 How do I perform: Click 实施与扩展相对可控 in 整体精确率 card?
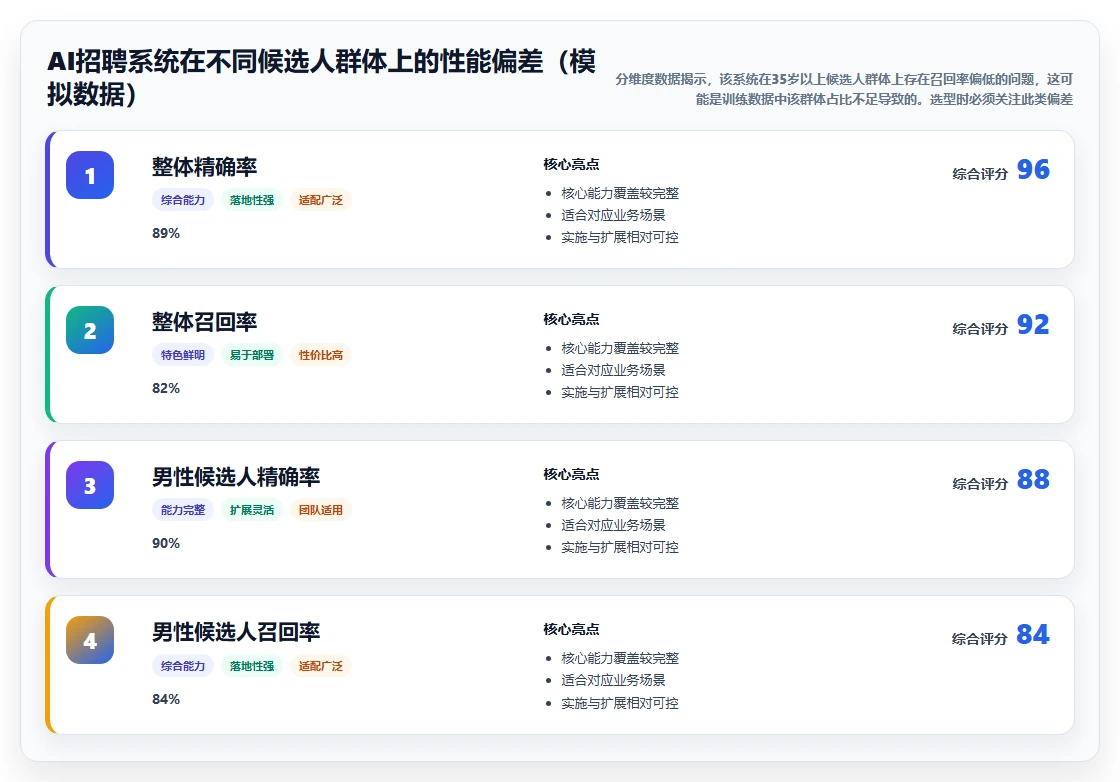[620, 237]
